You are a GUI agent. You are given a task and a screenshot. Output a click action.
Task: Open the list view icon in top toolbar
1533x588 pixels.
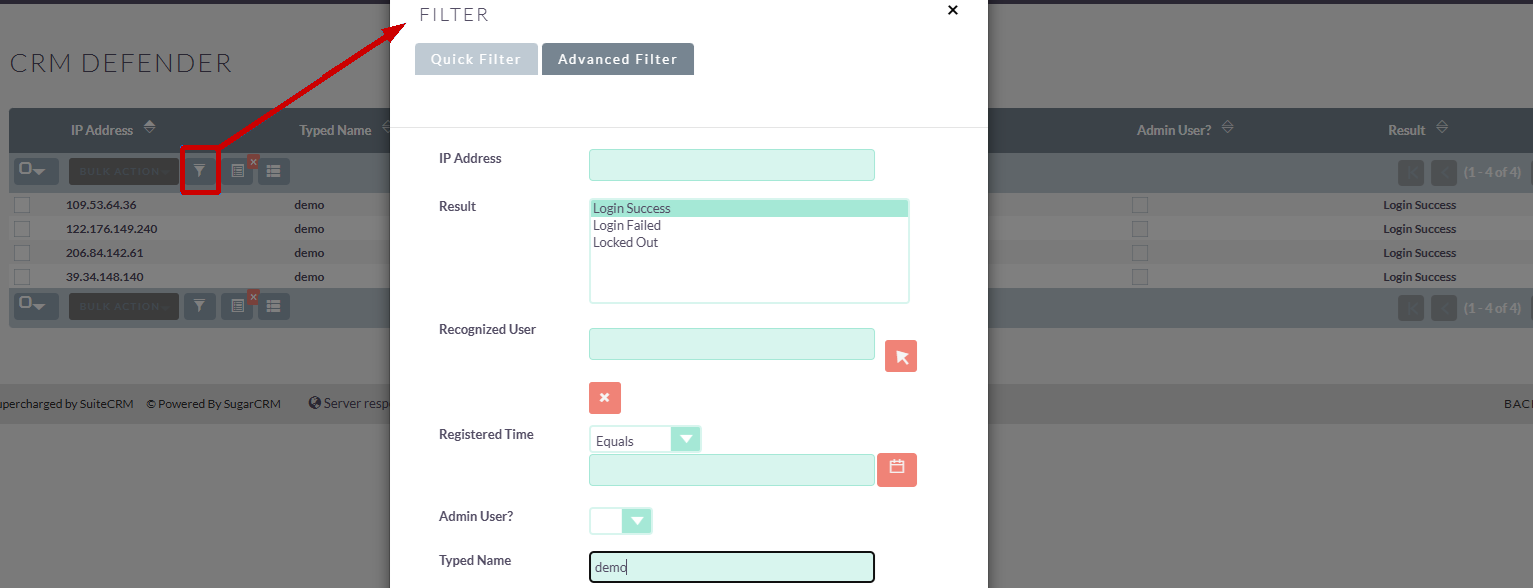tap(274, 171)
